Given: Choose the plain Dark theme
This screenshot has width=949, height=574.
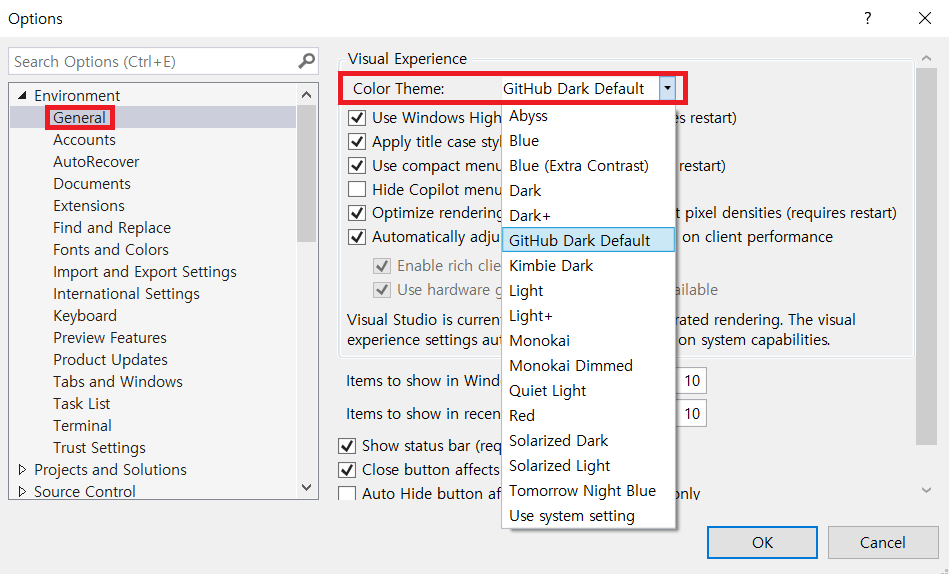Looking at the screenshot, I should pos(588,191).
